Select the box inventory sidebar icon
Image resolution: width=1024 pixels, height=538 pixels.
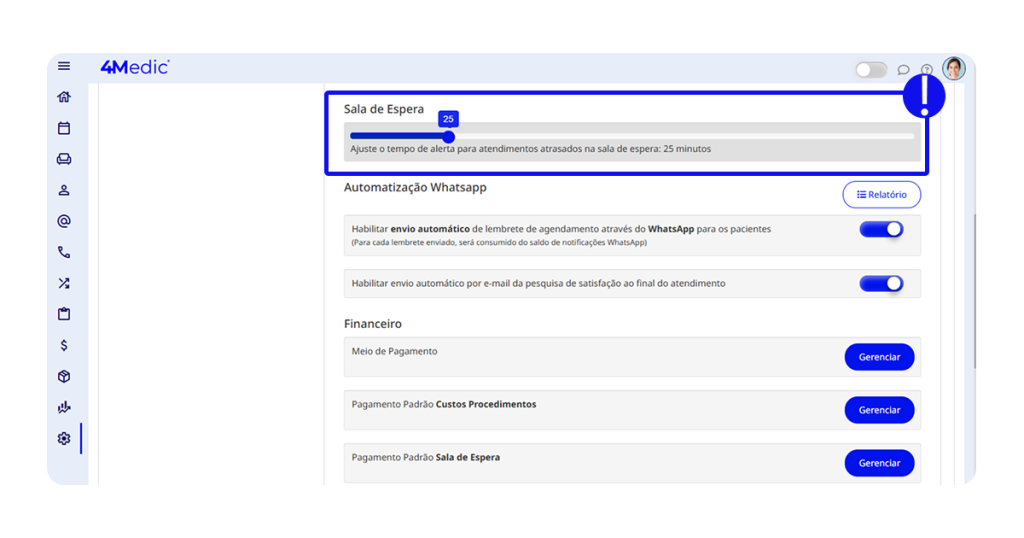tap(64, 376)
